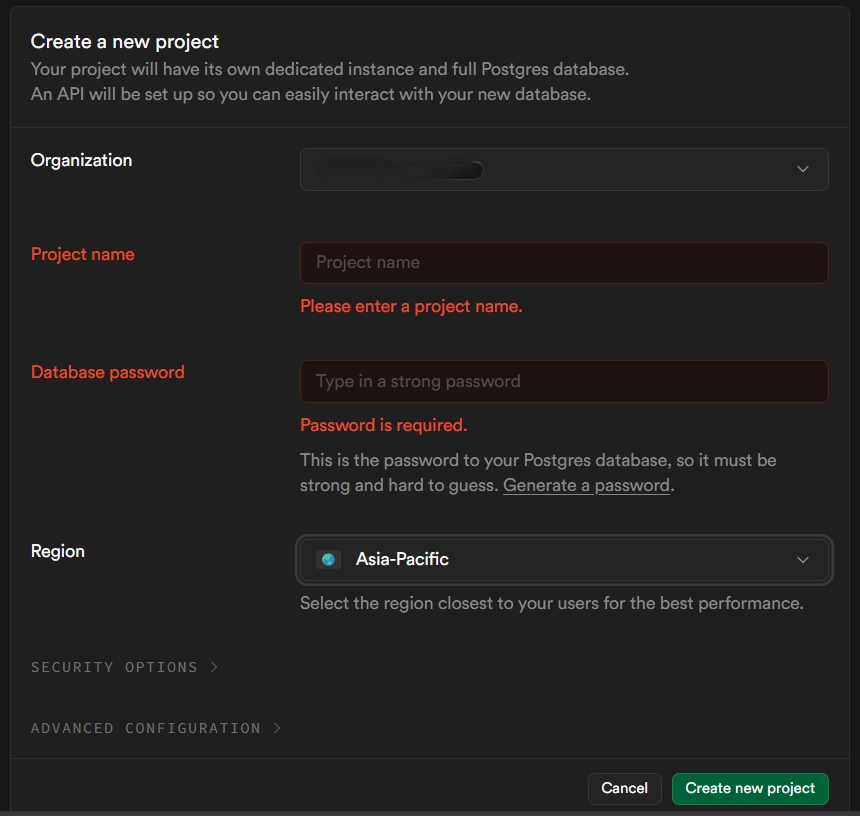Image resolution: width=860 pixels, height=816 pixels.
Task: Click the chevron arrow in Region dropdown
Action: [x=802, y=560]
